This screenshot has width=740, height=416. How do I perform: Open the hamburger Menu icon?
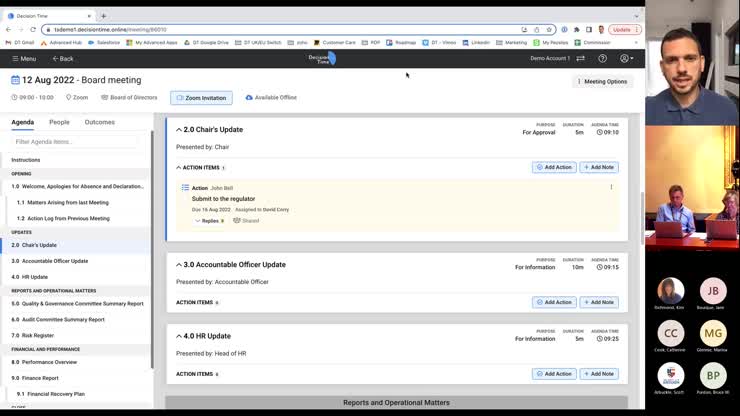[x=16, y=59]
